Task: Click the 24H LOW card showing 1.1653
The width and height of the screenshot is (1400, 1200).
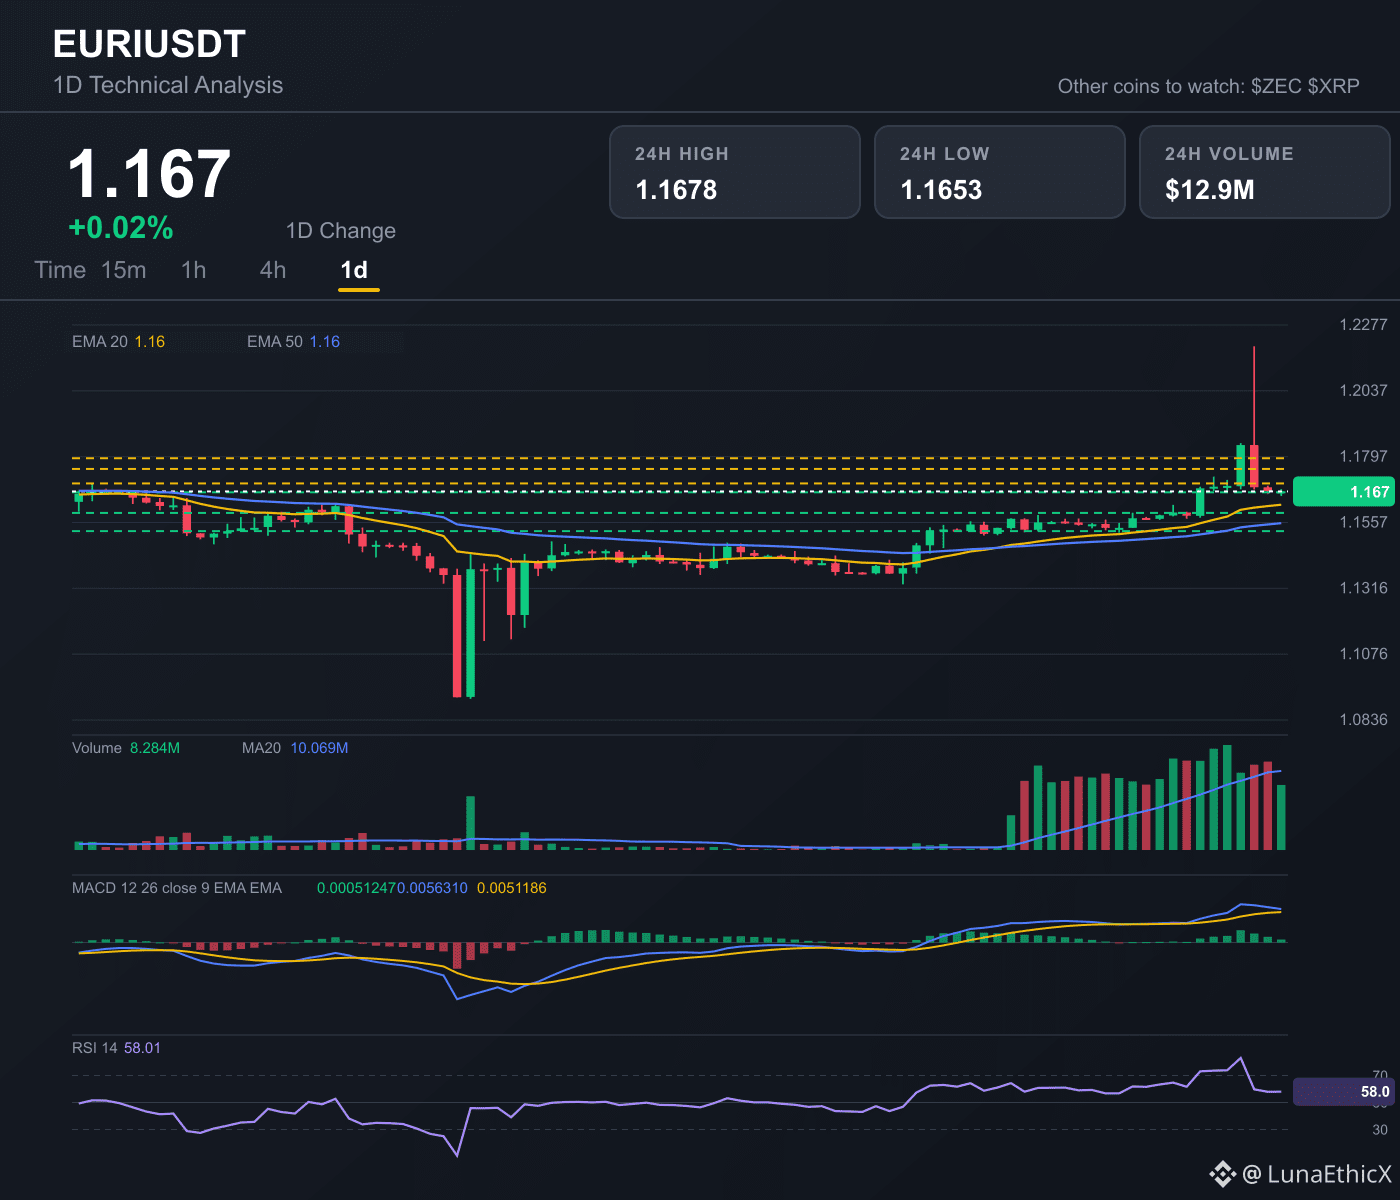Action: click(1000, 172)
